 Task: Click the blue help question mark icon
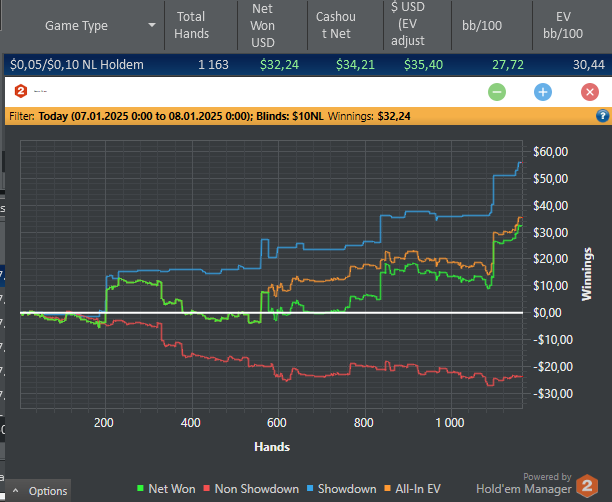click(x=602, y=116)
